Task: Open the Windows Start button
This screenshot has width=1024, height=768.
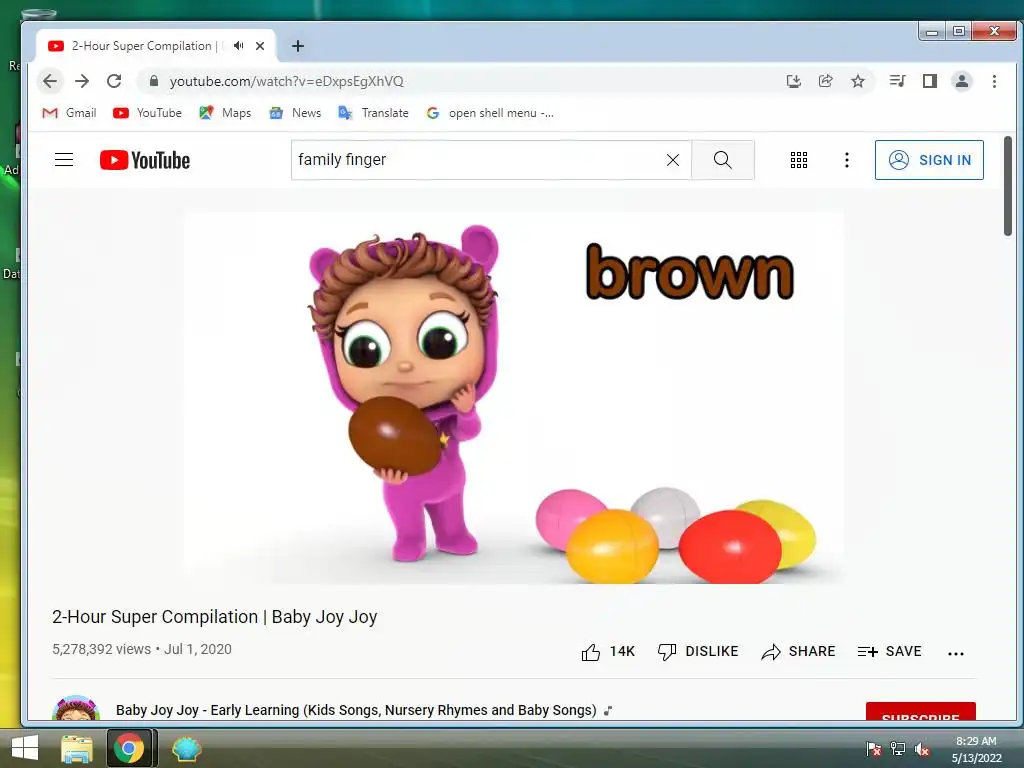Action: [25, 748]
